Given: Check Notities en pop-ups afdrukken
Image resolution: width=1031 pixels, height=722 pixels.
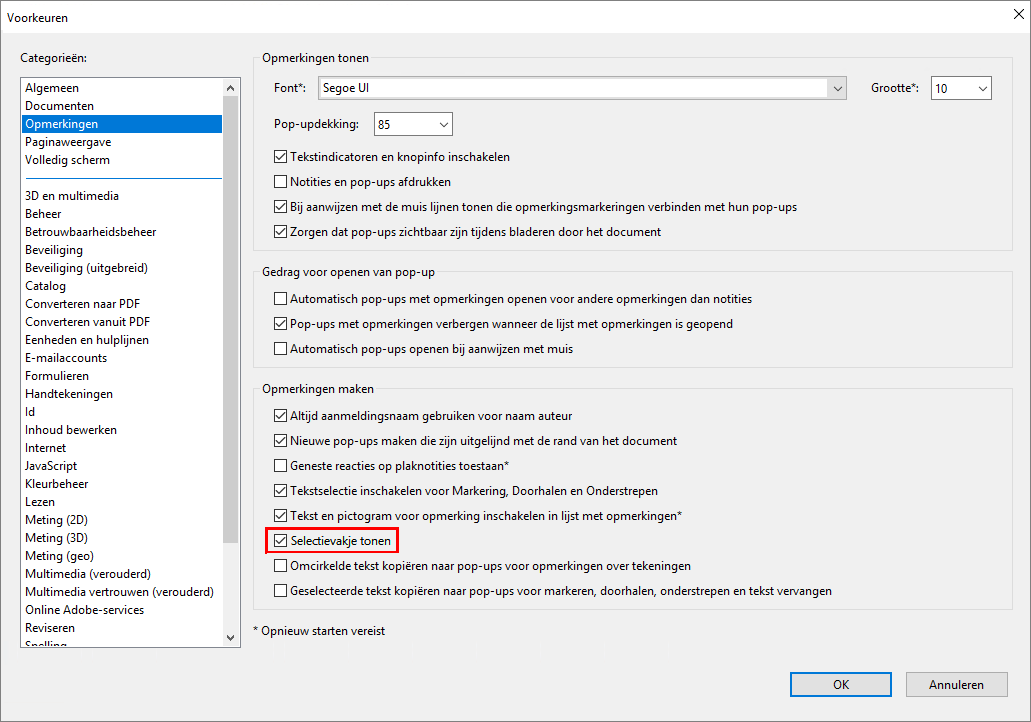Looking at the screenshot, I should 281,181.
